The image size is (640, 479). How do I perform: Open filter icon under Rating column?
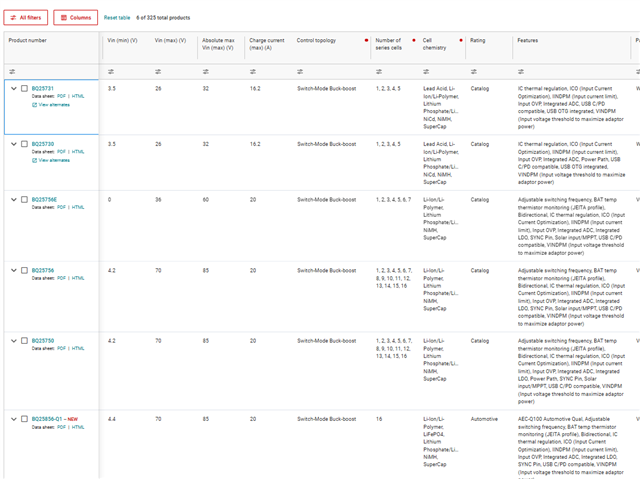473,71
